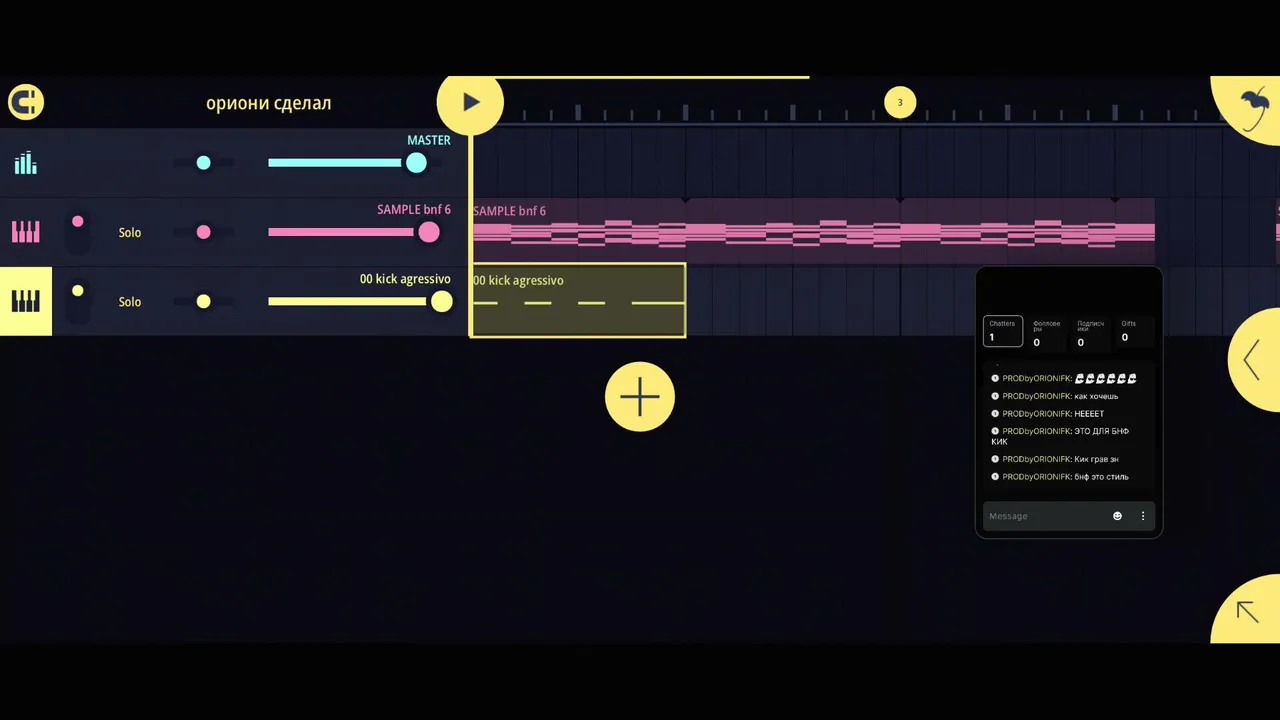The image size is (1280, 720).
Task: Set SAMPLE bnf 6 volume slider
Action: point(354,232)
